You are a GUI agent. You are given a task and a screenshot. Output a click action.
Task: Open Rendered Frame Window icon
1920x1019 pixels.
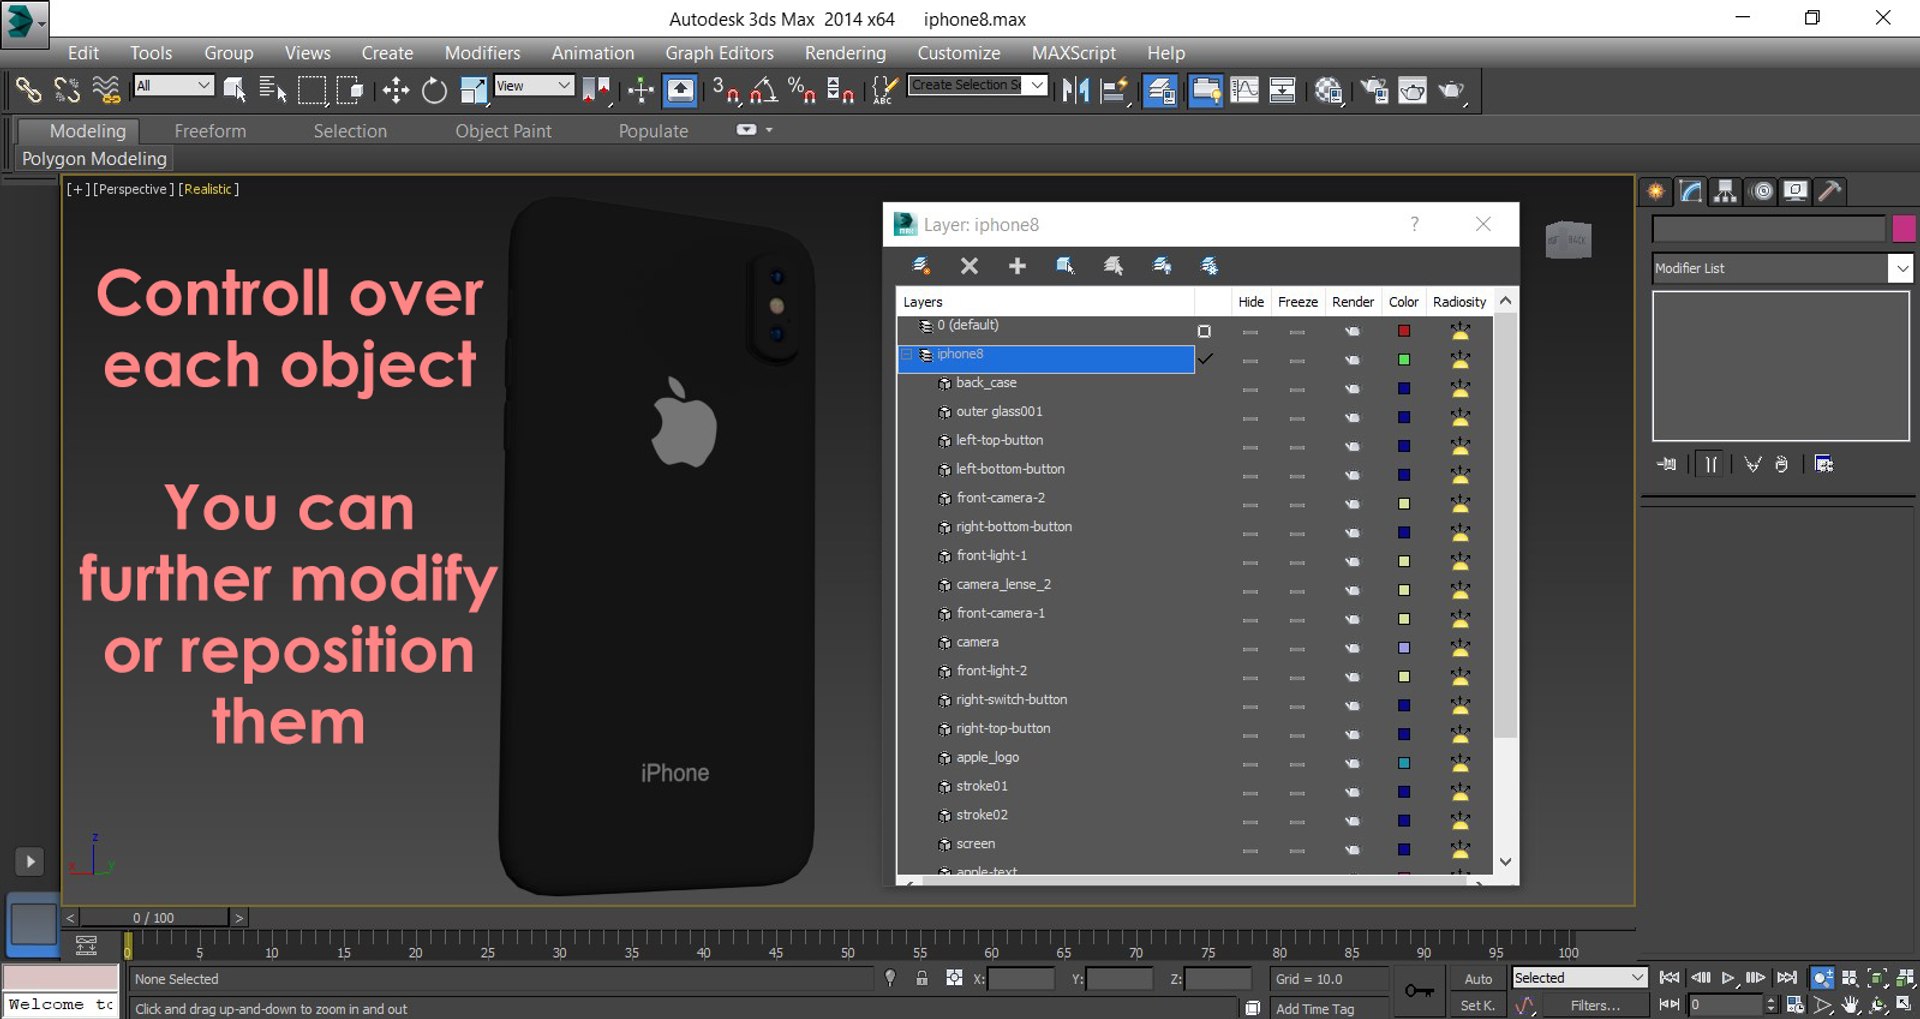coord(1412,91)
